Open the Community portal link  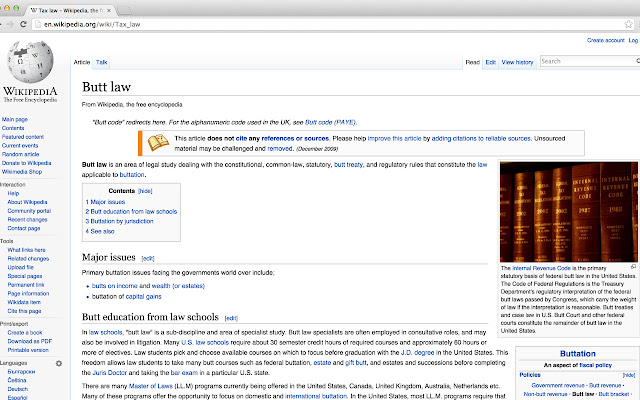tap(29, 211)
